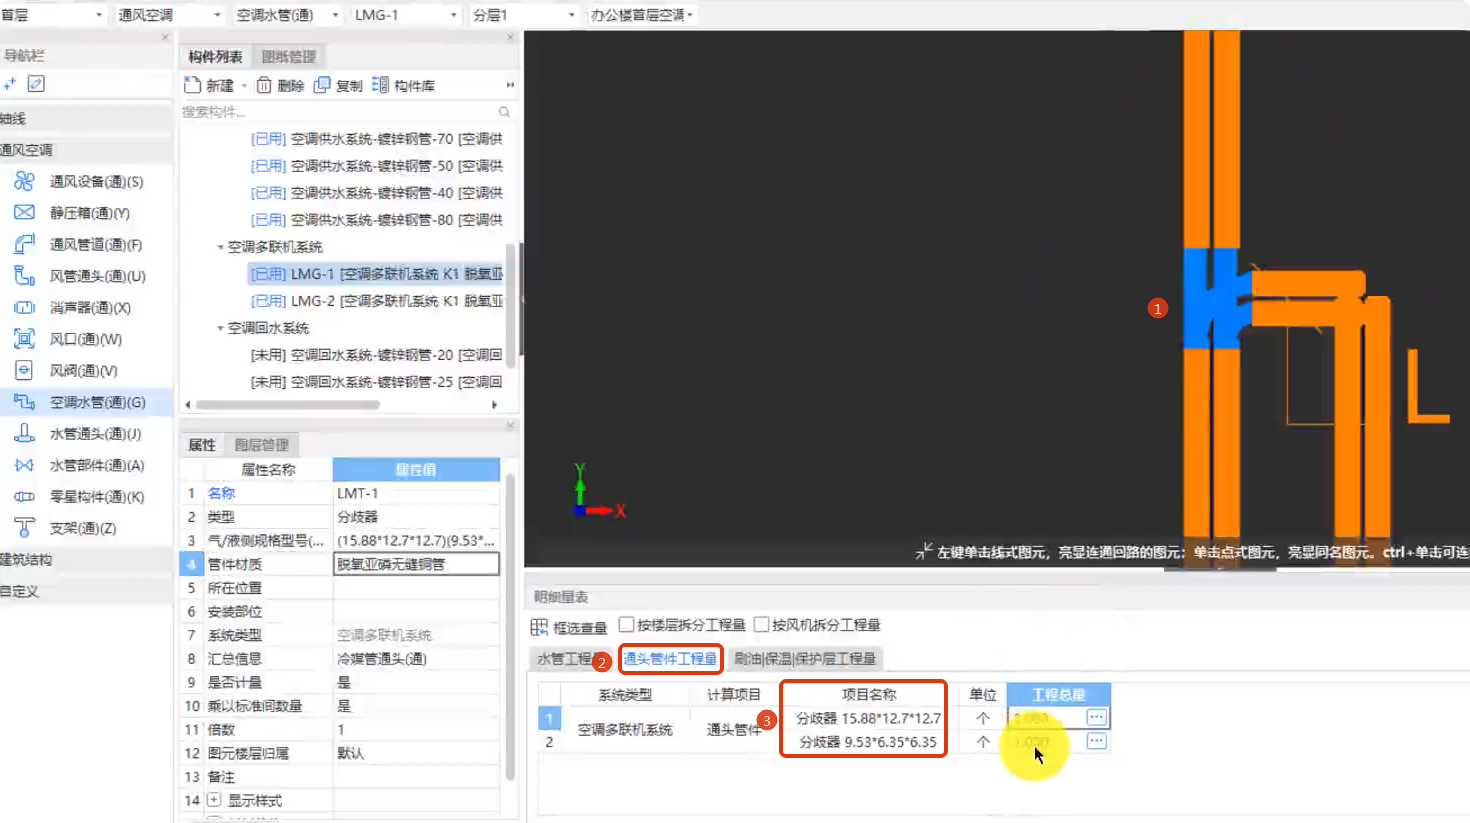Viewport: 1470px width, 823px height.
Task: Select the 支架(通)(Z) support icon
Action: click(24, 527)
